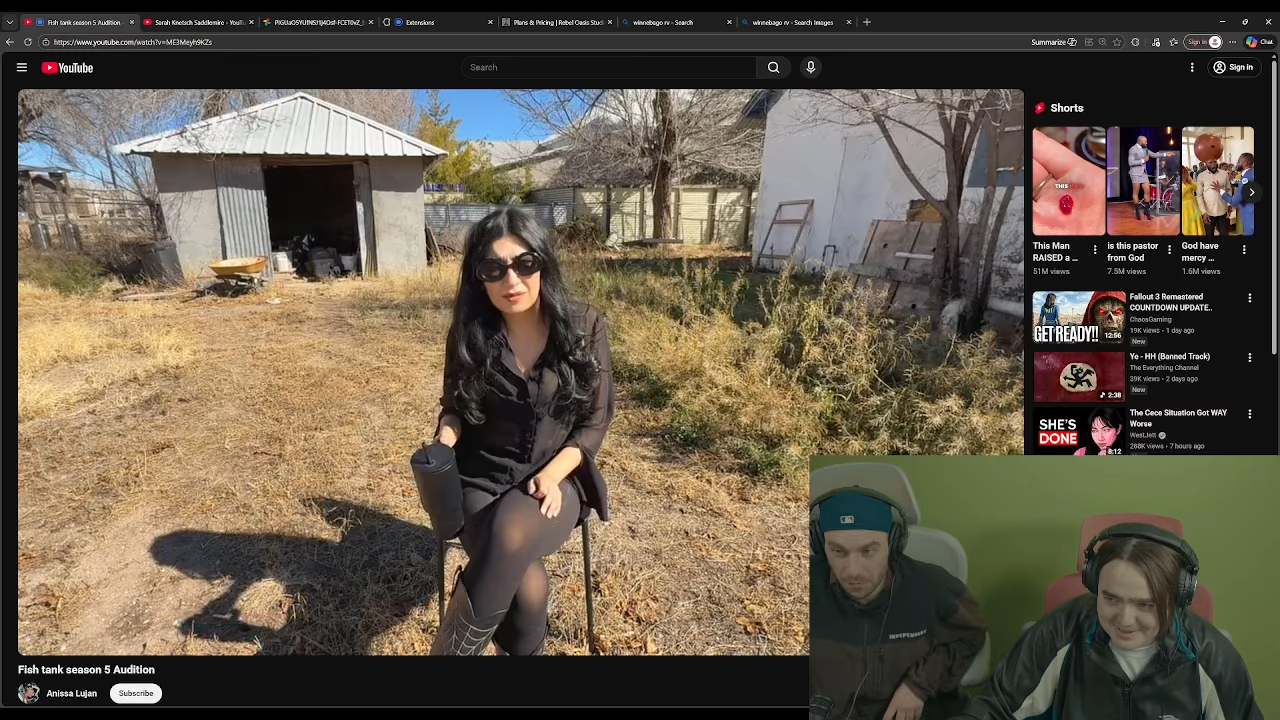The image size is (1280, 720).
Task: Click the YouTube search field
Action: tap(610, 67)
